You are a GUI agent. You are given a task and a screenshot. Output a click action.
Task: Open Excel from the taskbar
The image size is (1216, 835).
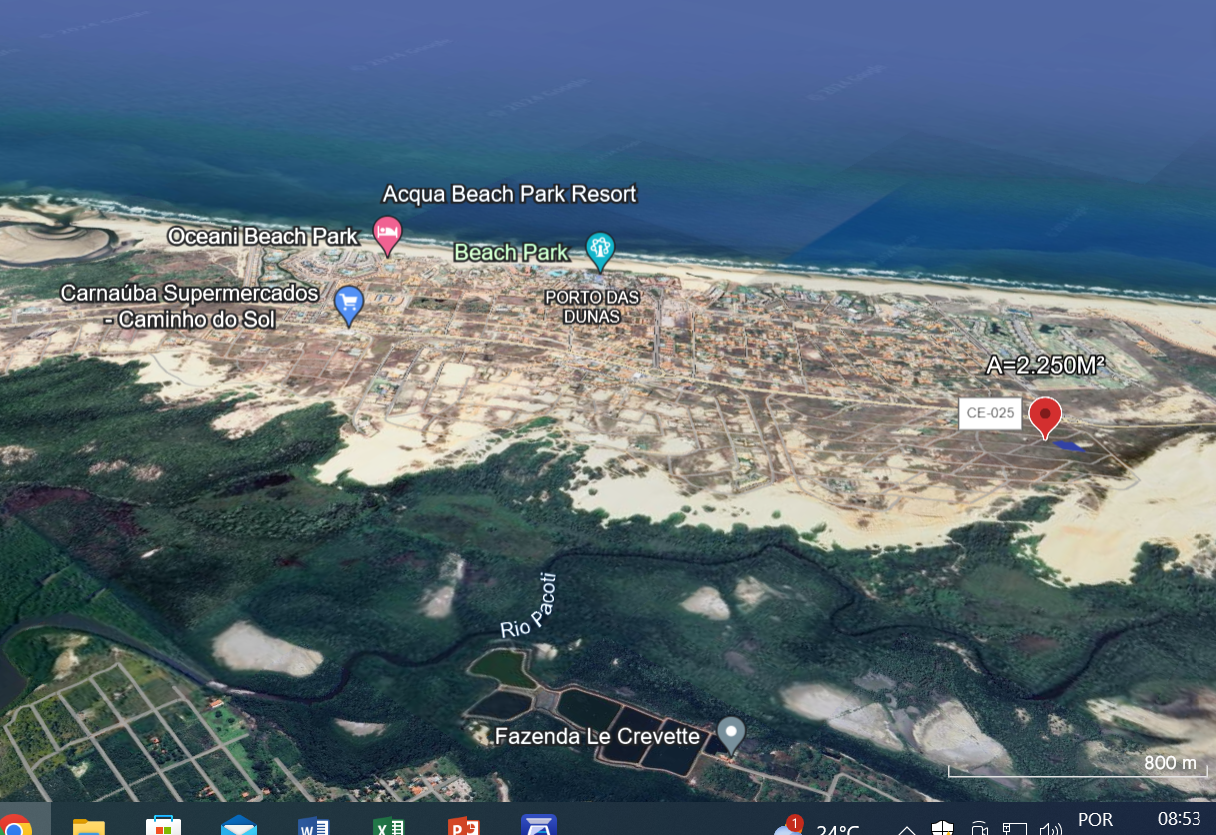click(x=388, y=826)
